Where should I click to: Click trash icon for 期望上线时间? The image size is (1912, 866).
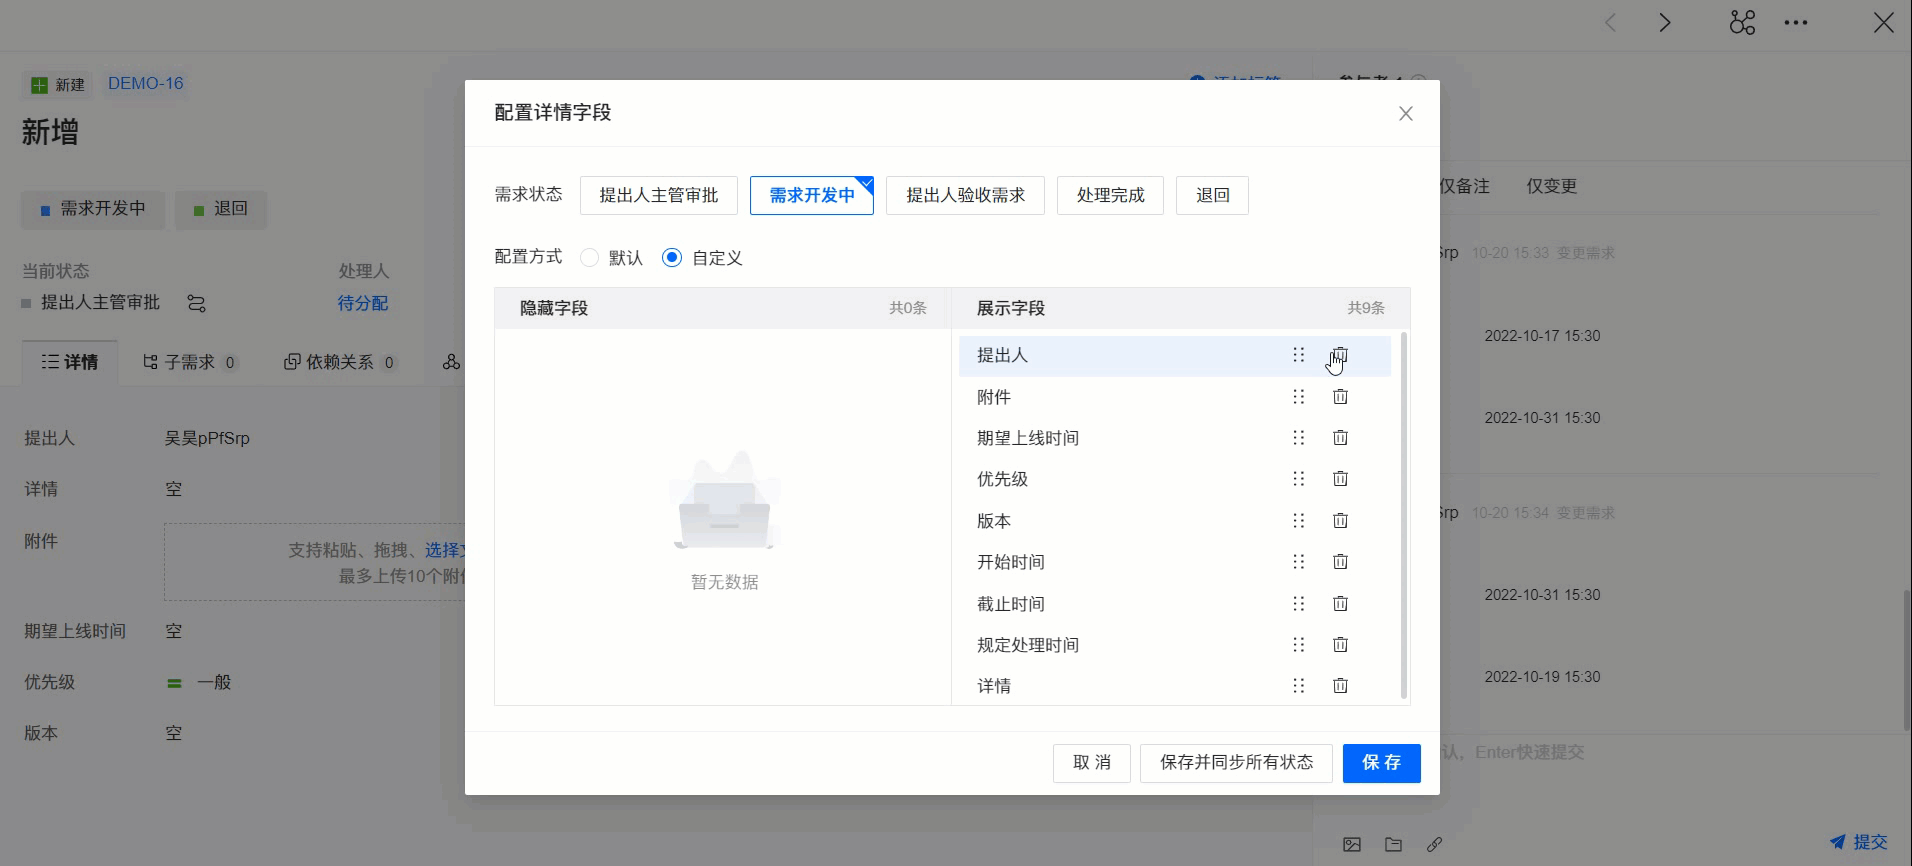(x=1340, y=438)
